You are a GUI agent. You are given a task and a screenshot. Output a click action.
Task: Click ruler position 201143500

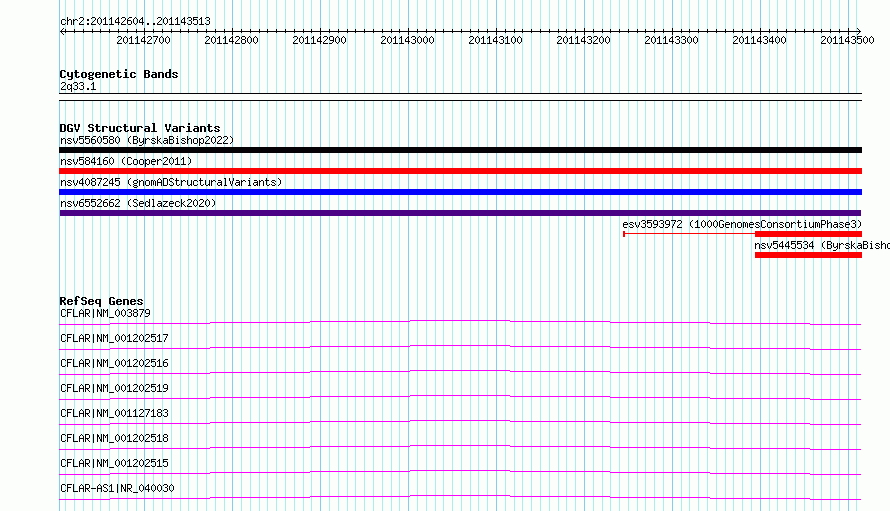[847, 40]
